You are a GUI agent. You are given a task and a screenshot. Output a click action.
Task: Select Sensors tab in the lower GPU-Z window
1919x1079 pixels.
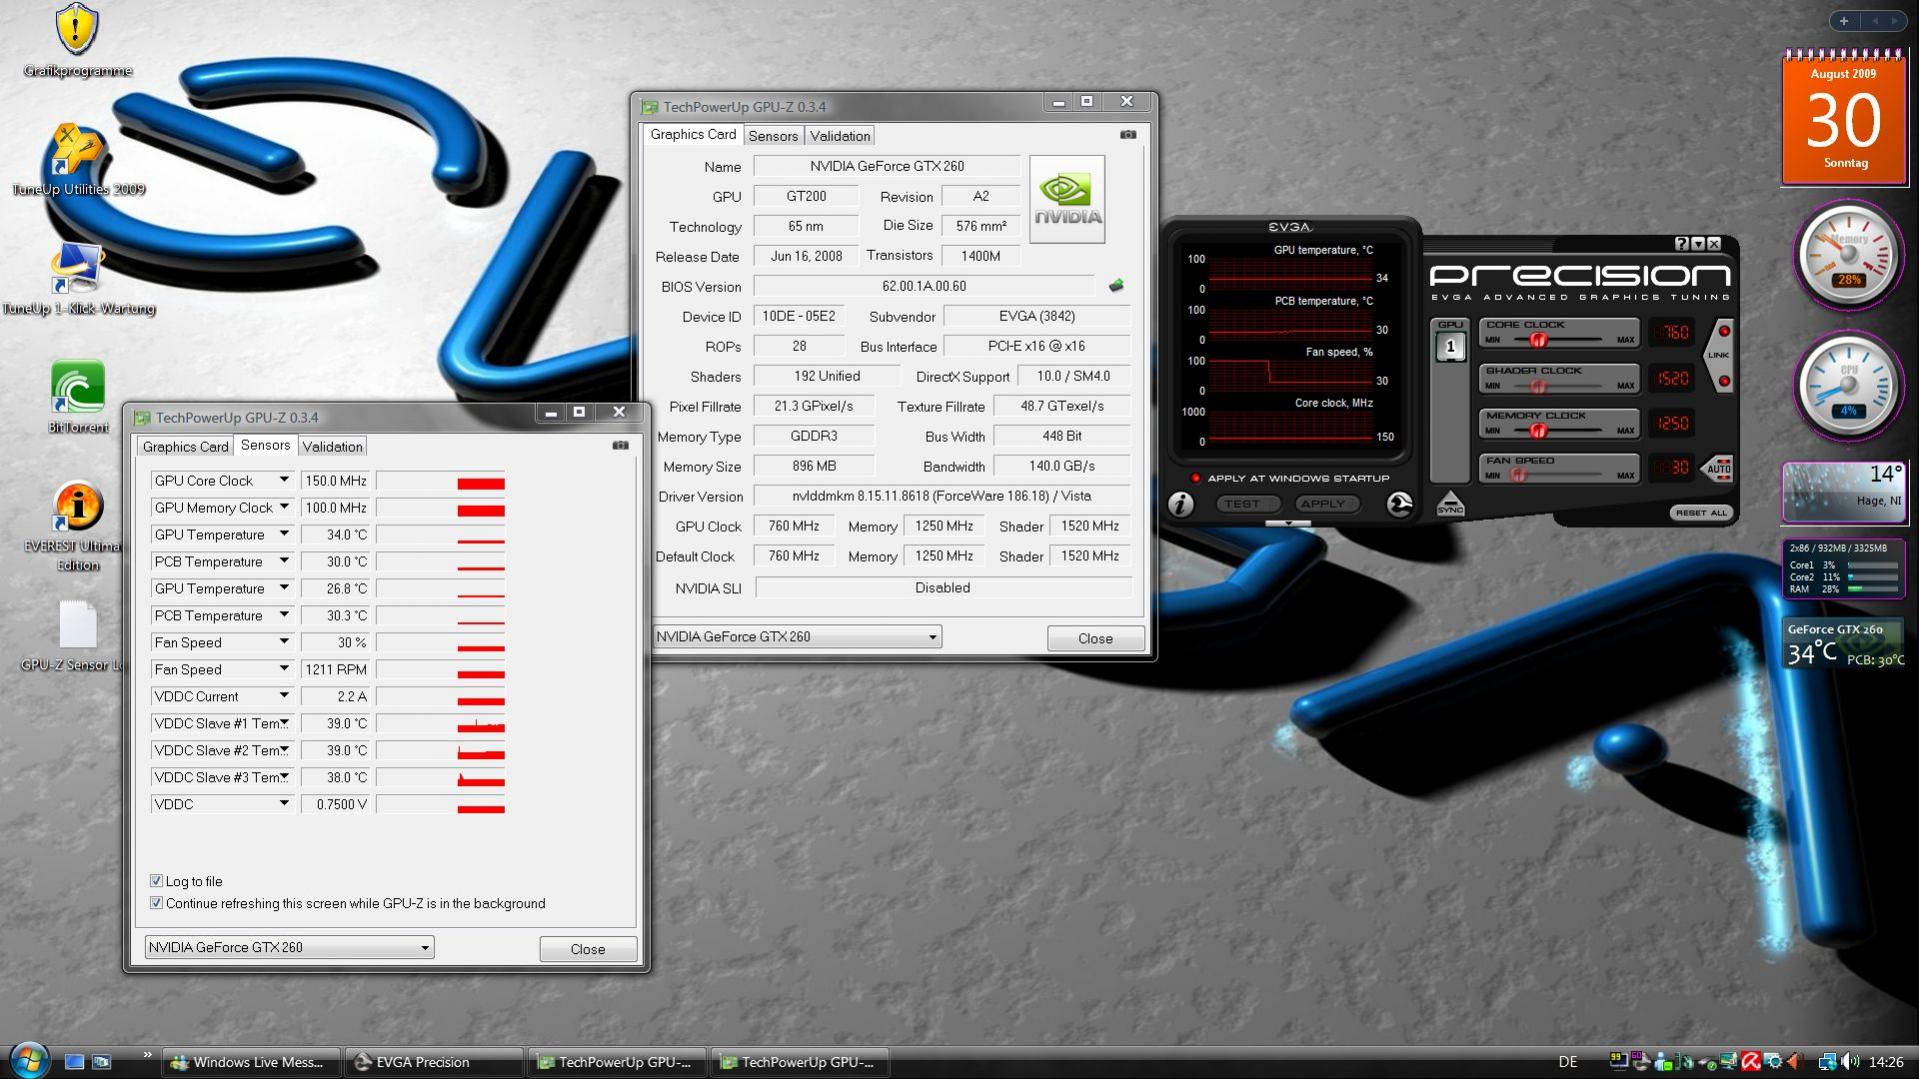(265, 445)
